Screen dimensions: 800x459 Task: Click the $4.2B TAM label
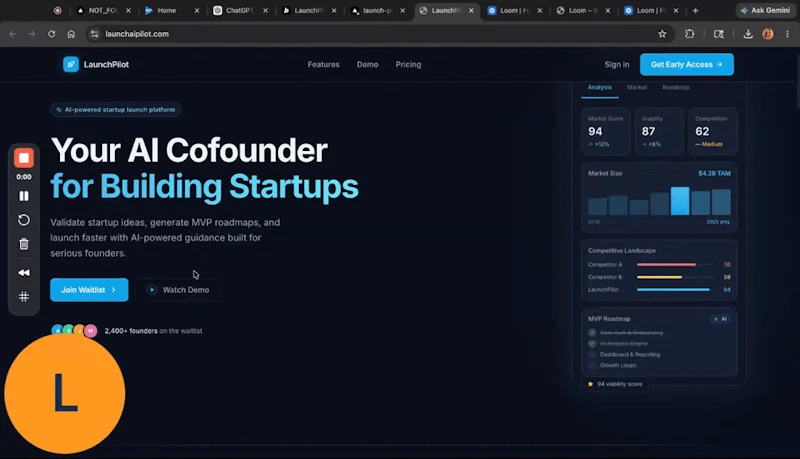coord(714,173)
